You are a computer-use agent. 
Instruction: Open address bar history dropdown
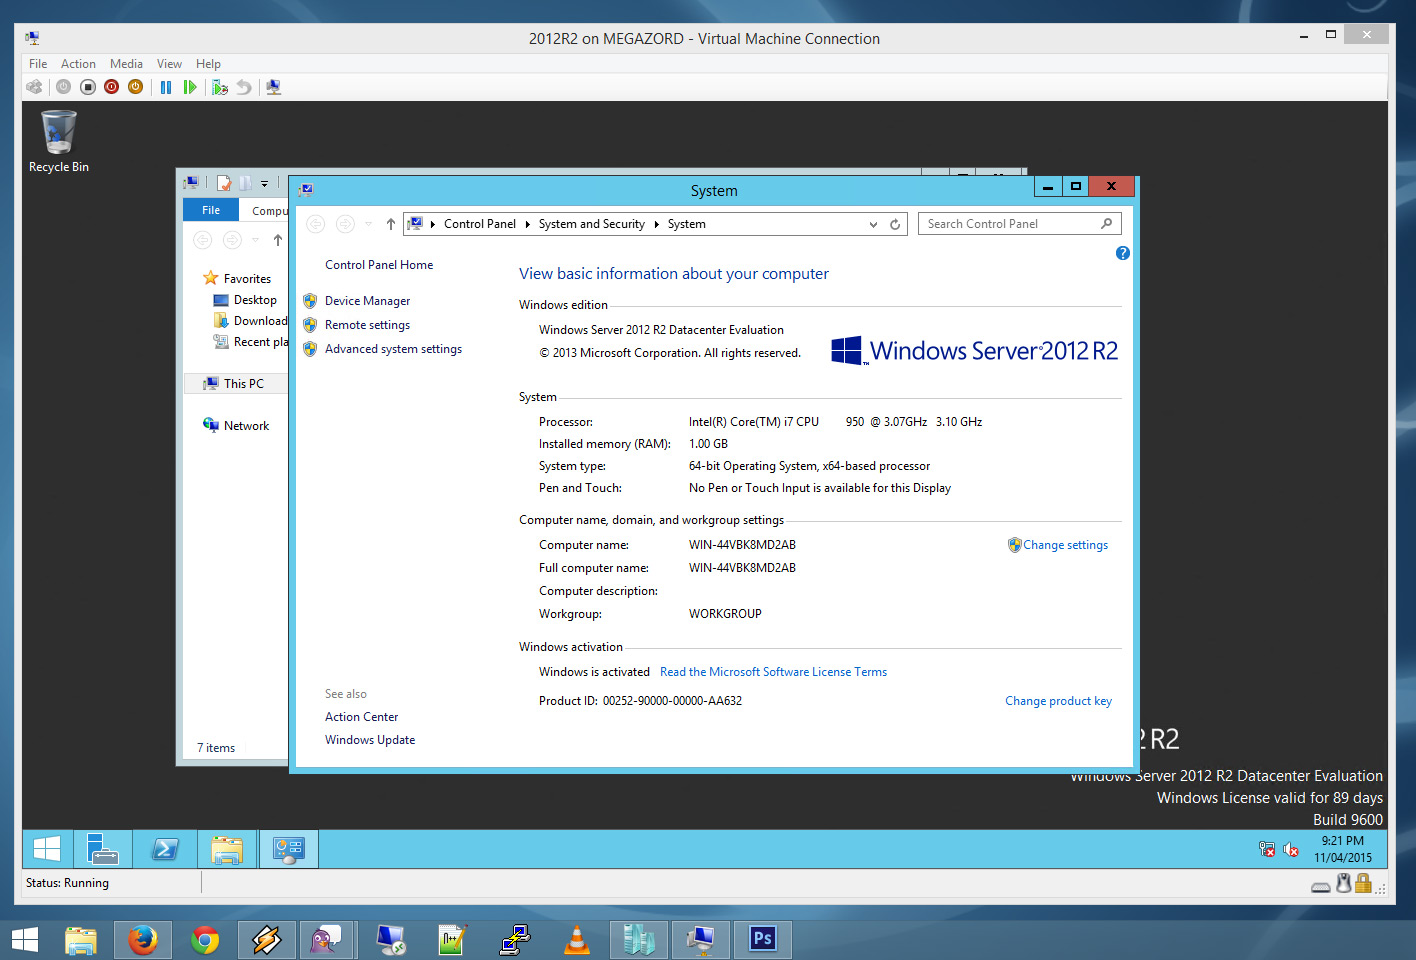coord(873,224)
